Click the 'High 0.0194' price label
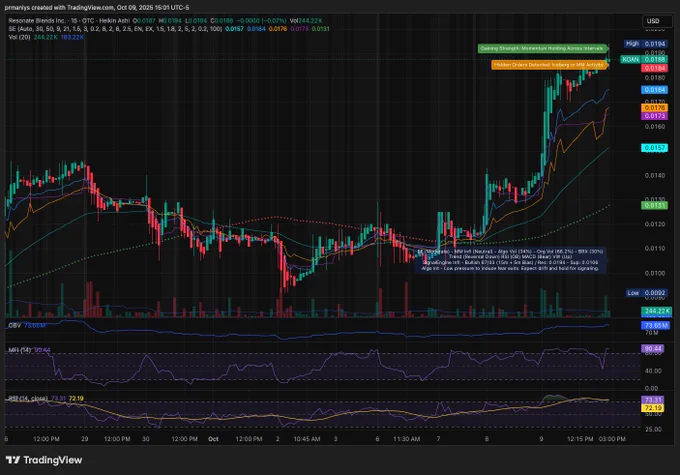The width and height of the screenshot is (680, 475). (646, 44)
